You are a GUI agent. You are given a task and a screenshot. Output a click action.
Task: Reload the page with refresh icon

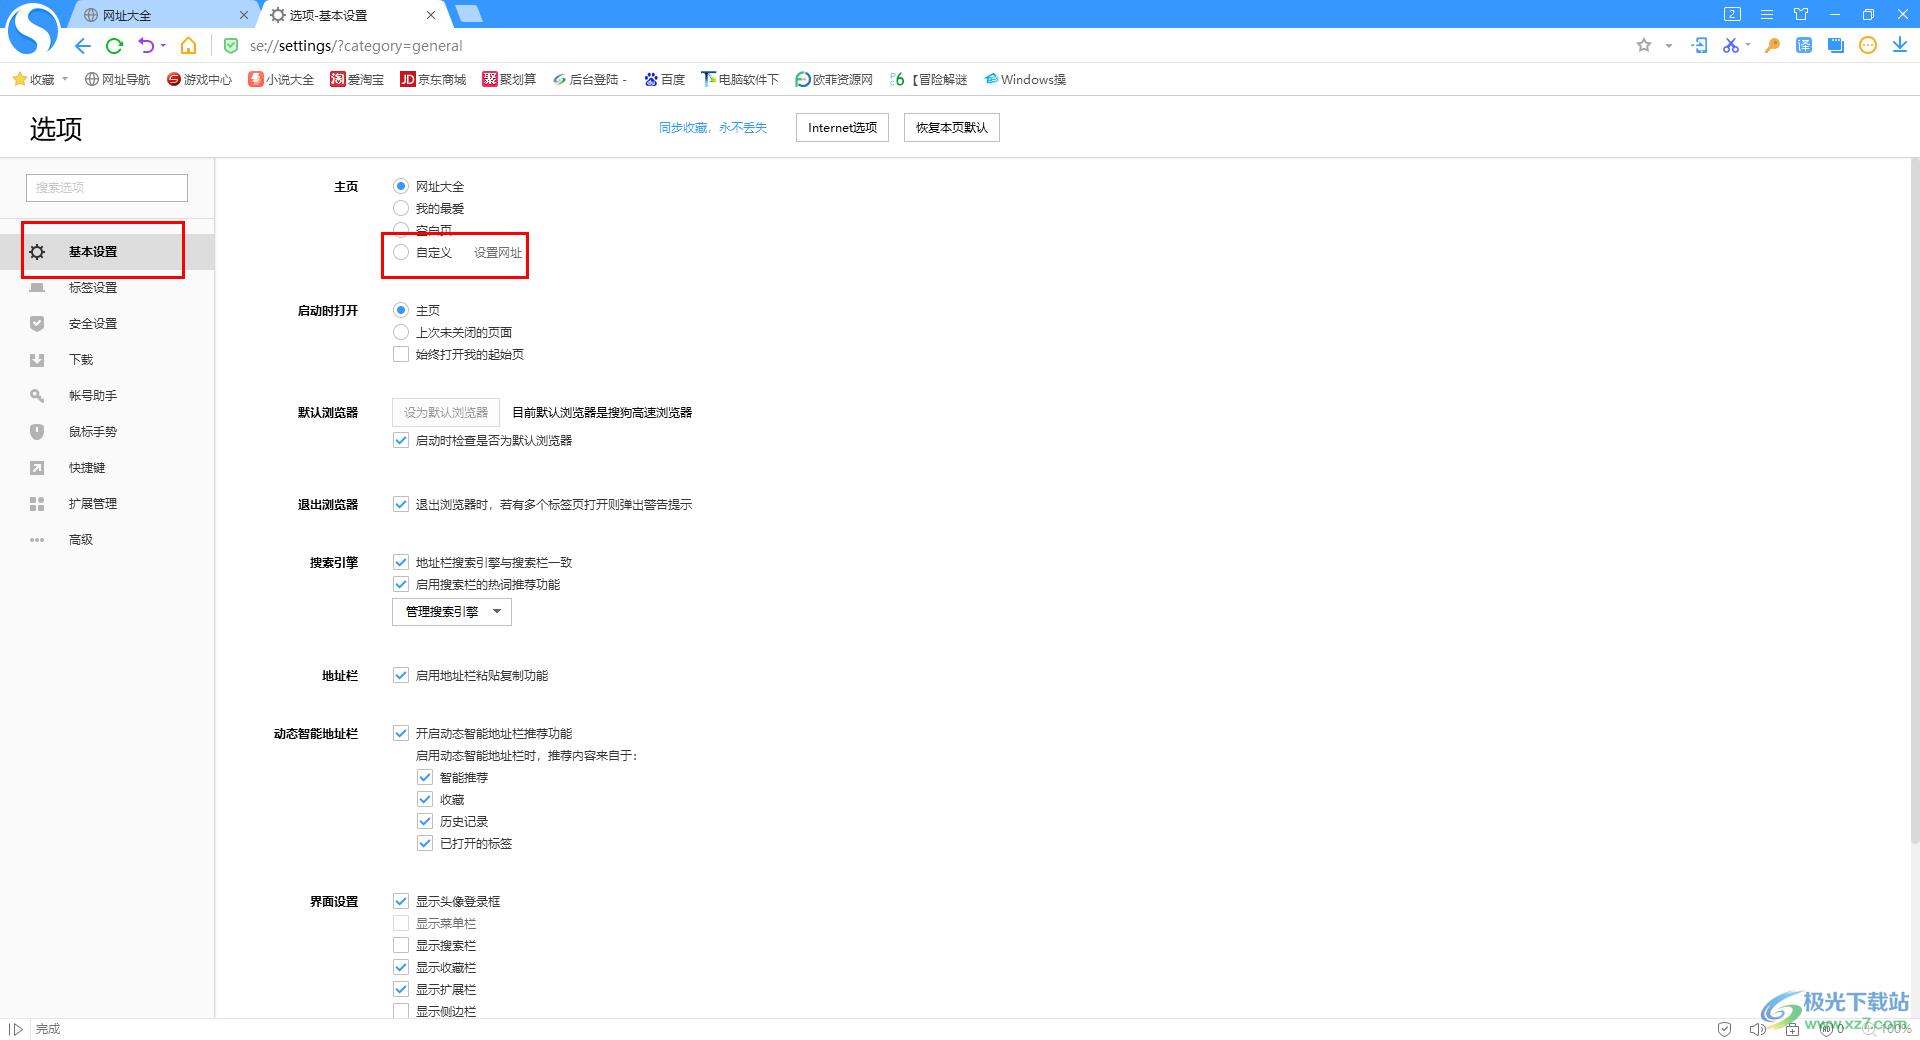click(x=114, y=46)
